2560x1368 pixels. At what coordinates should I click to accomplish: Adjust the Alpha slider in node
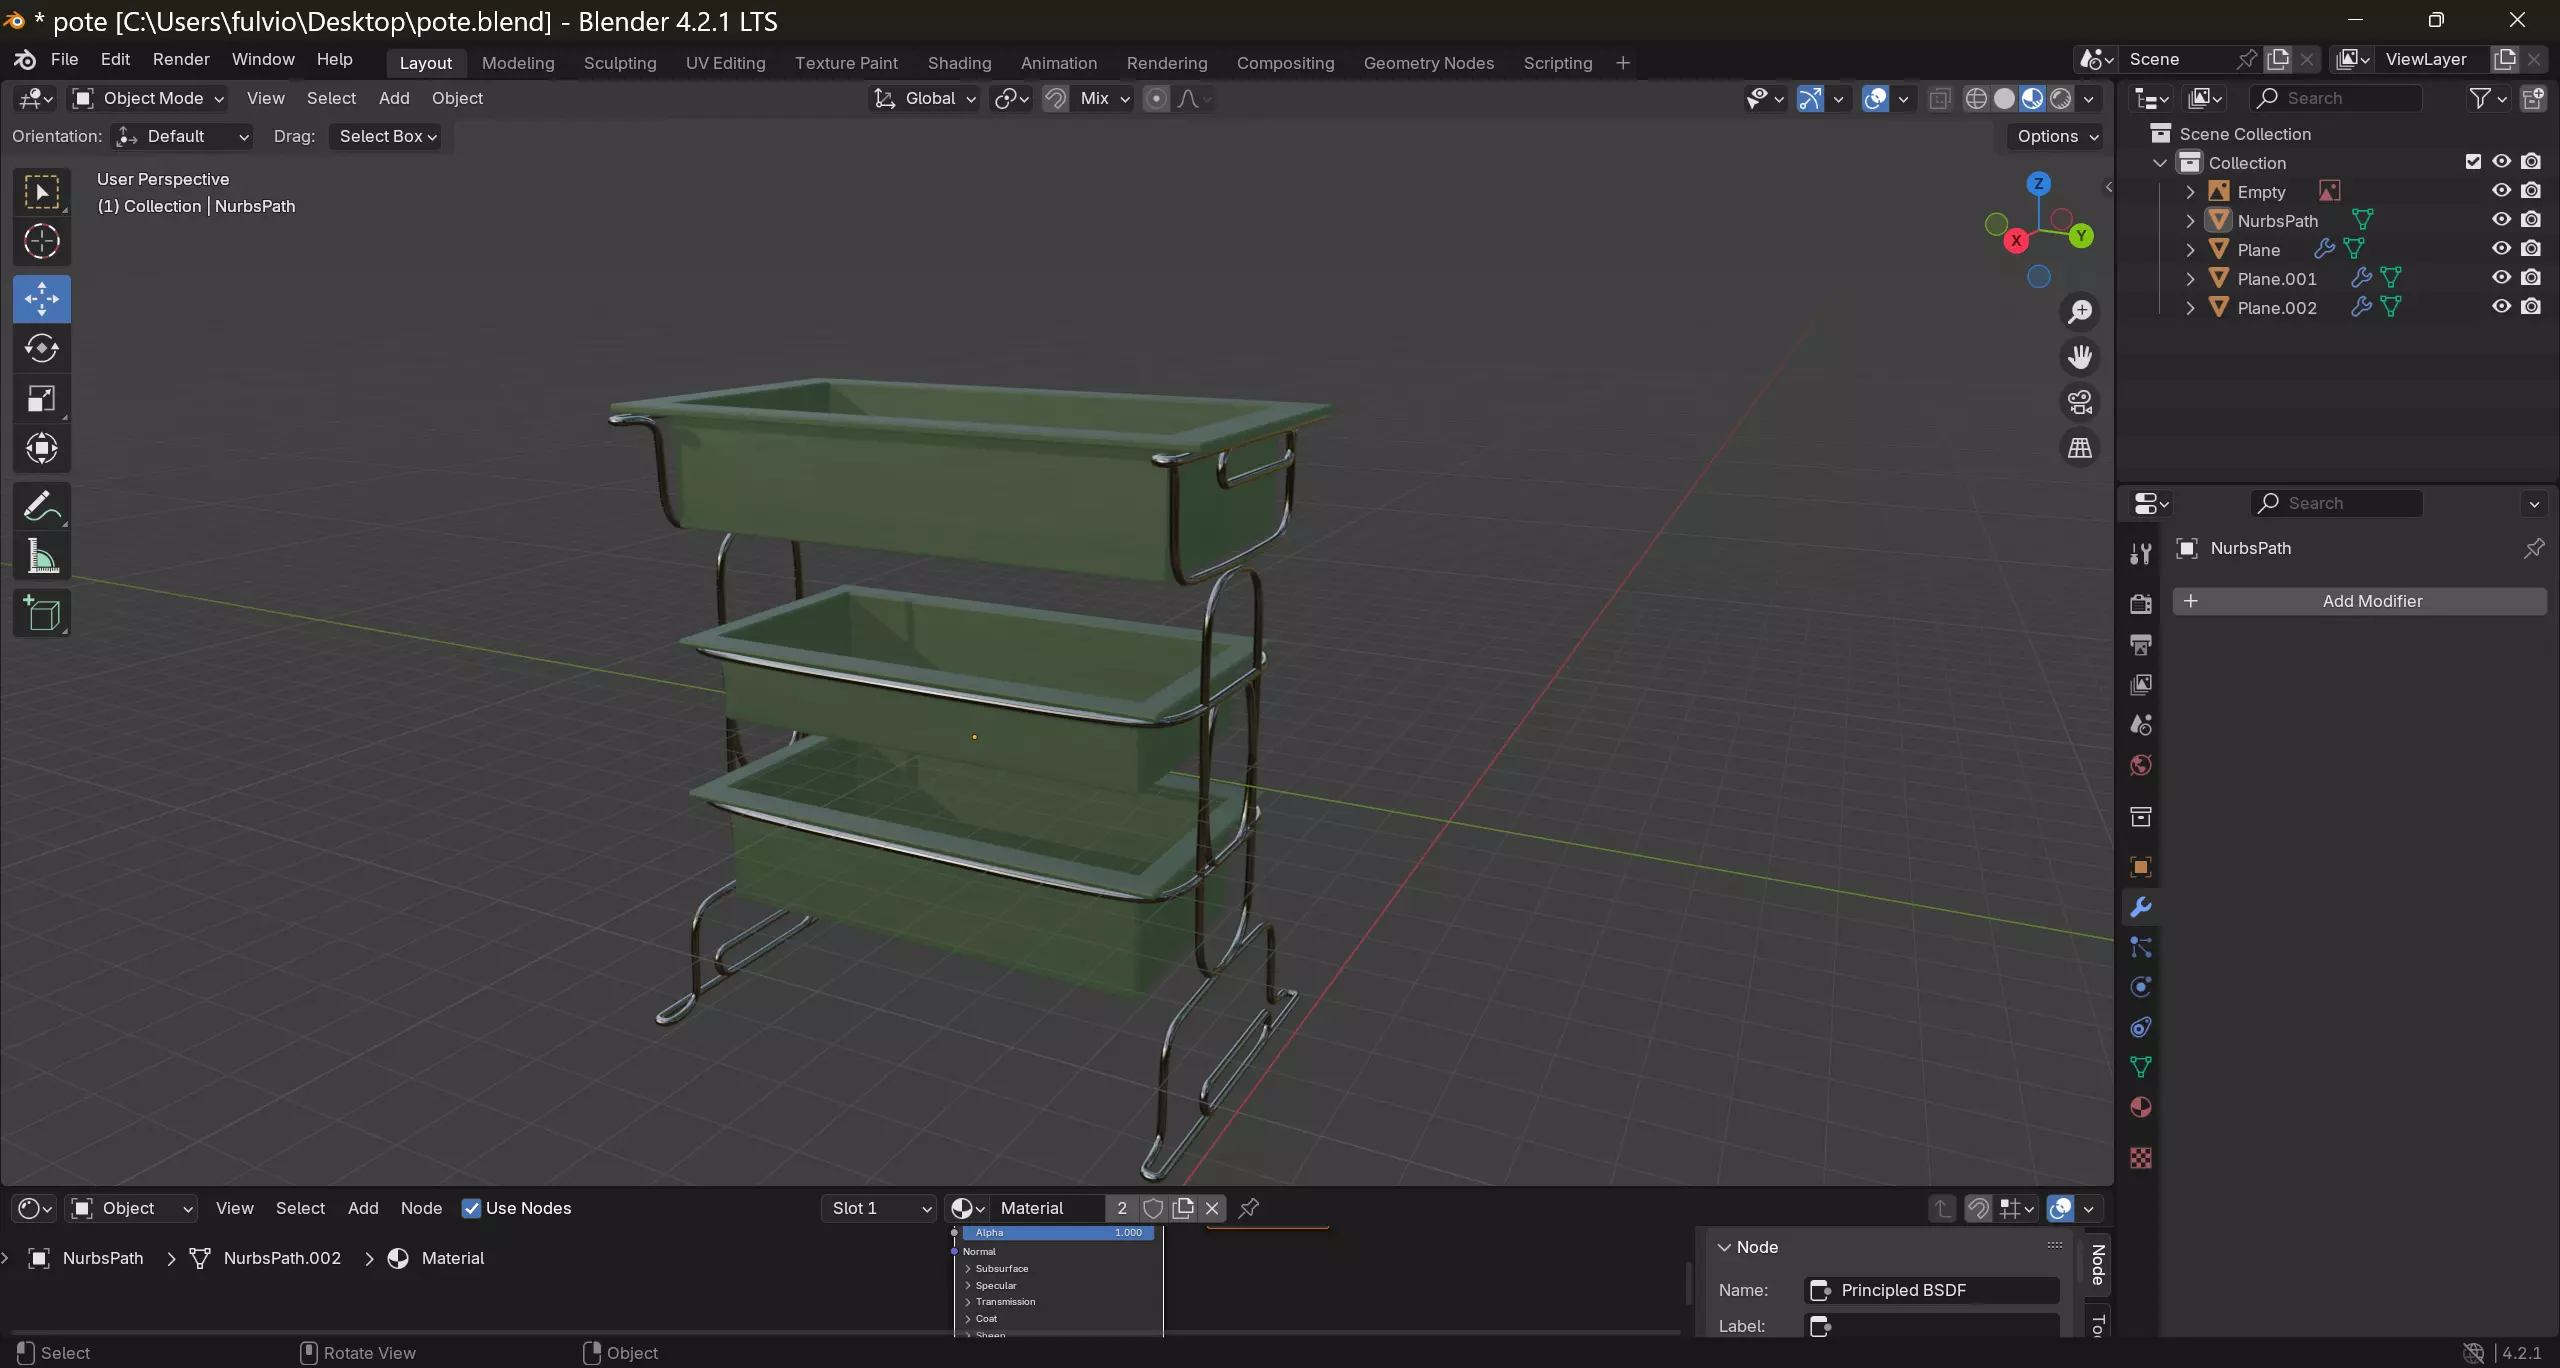[1058, 1233]
